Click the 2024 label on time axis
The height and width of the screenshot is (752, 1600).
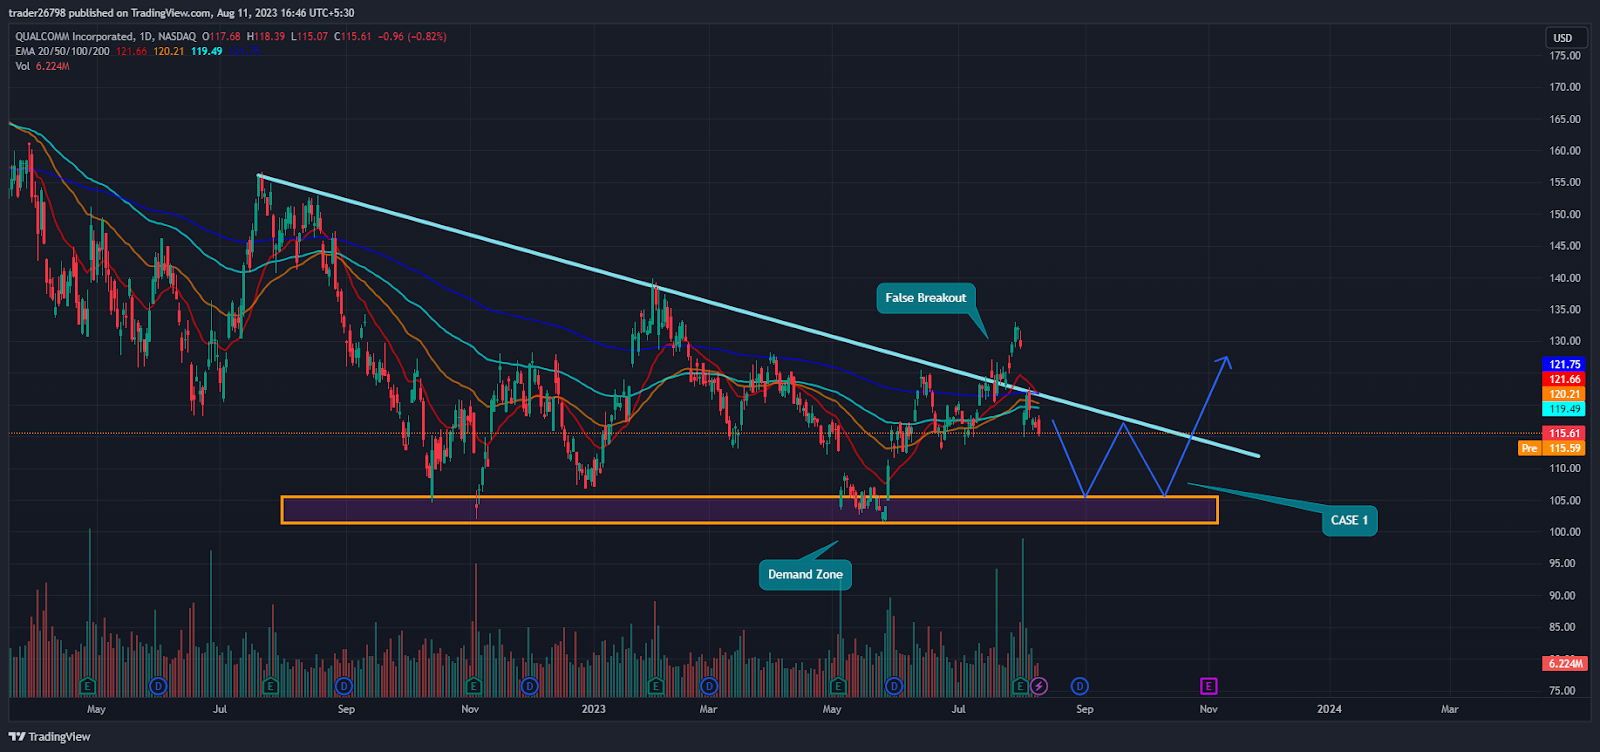pyautogui.click(x=1329, y=709)
